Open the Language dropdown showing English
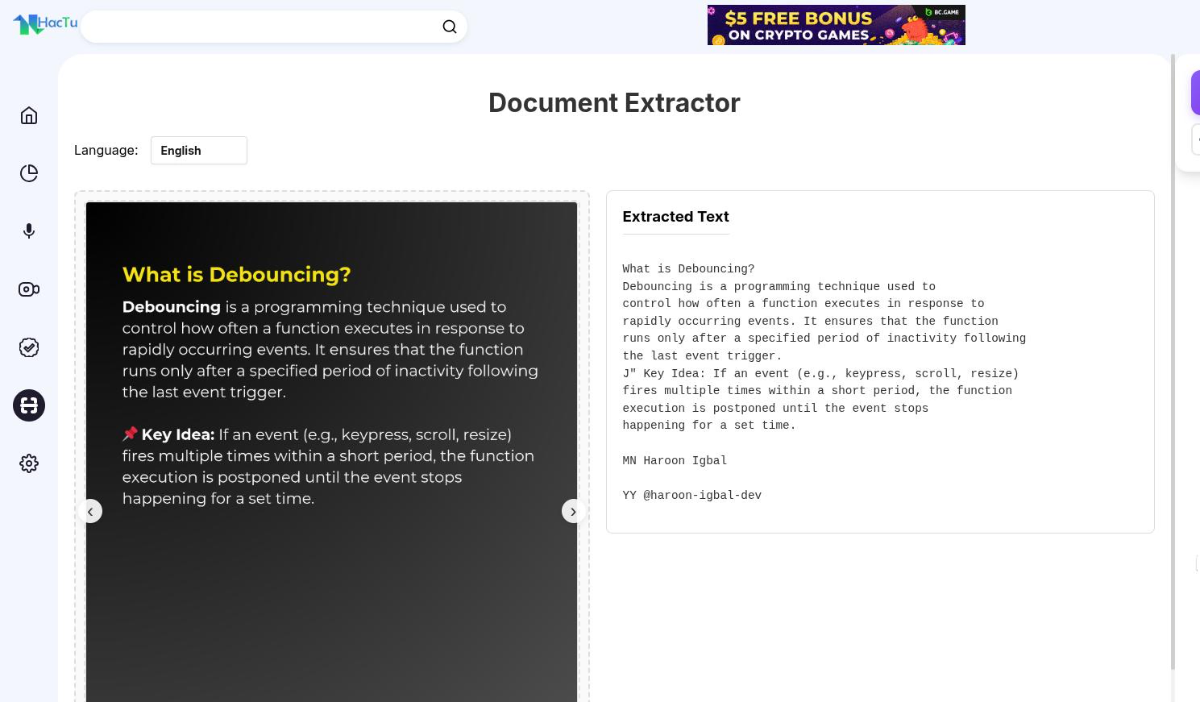 [x=199, y=150]
